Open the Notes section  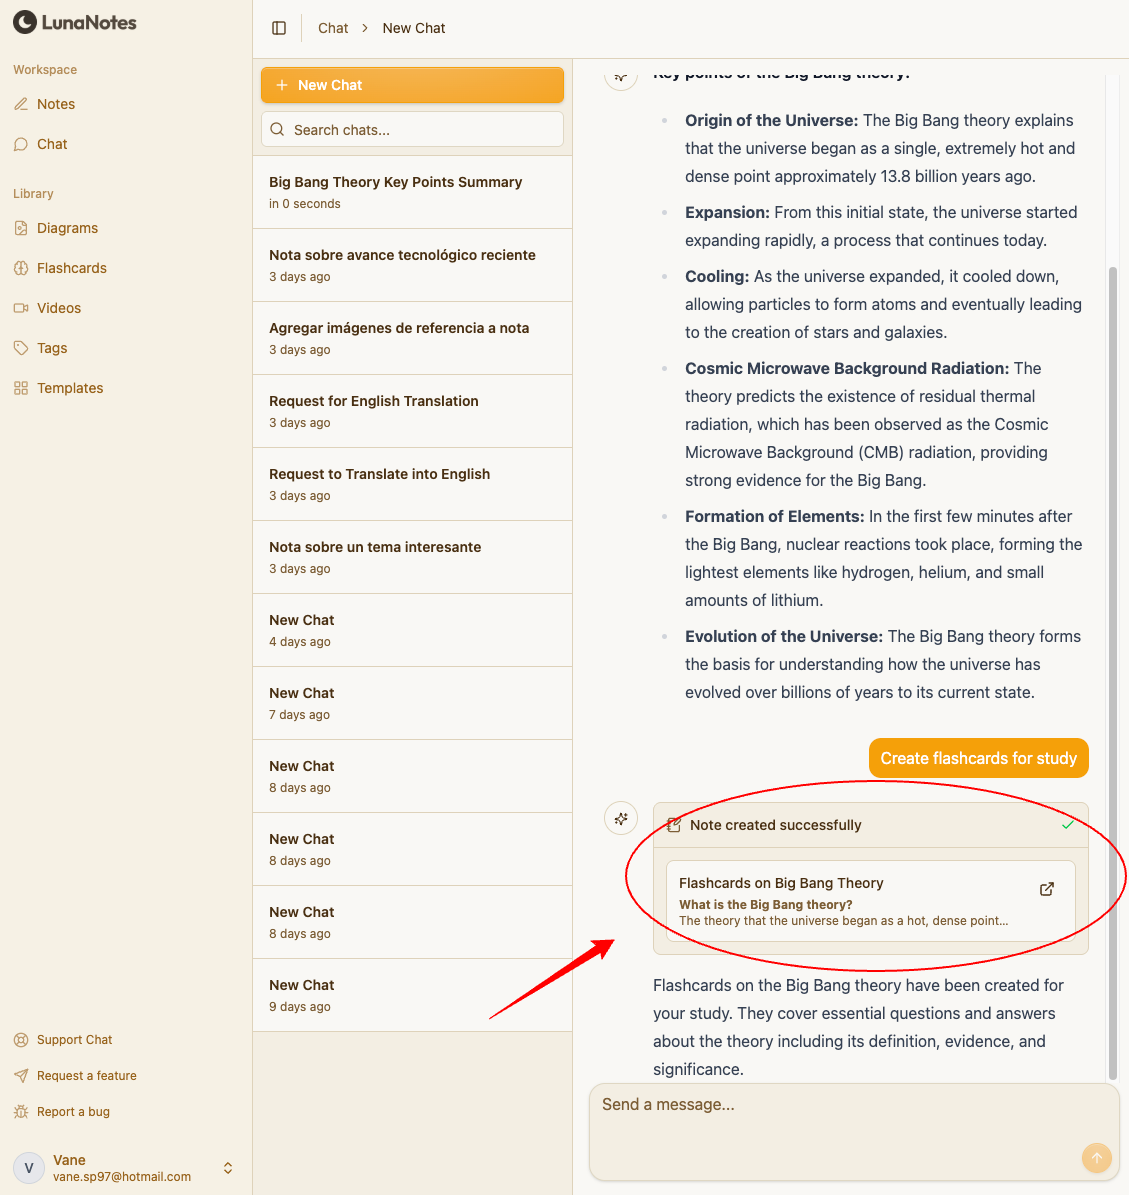(56, 104)
